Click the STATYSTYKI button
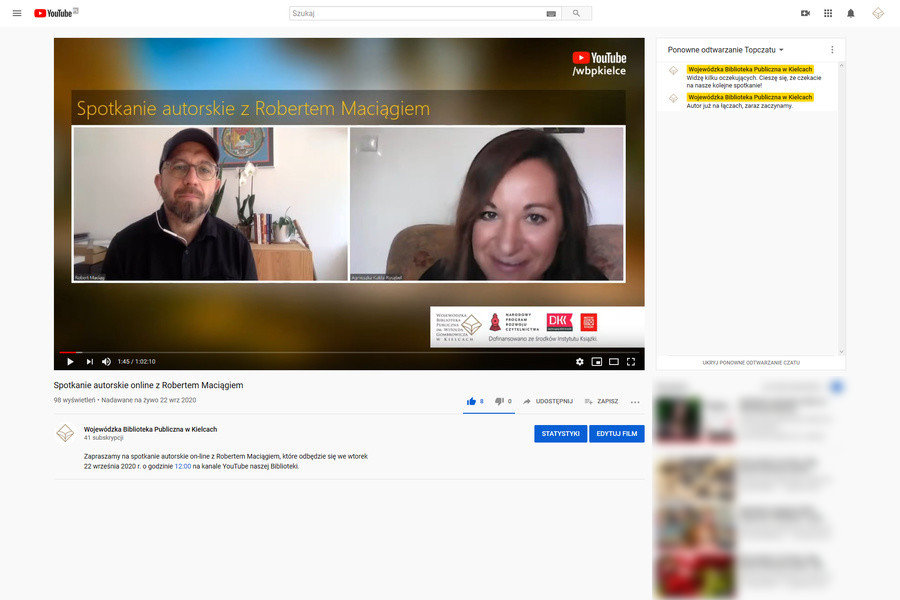 coord(560,434)
